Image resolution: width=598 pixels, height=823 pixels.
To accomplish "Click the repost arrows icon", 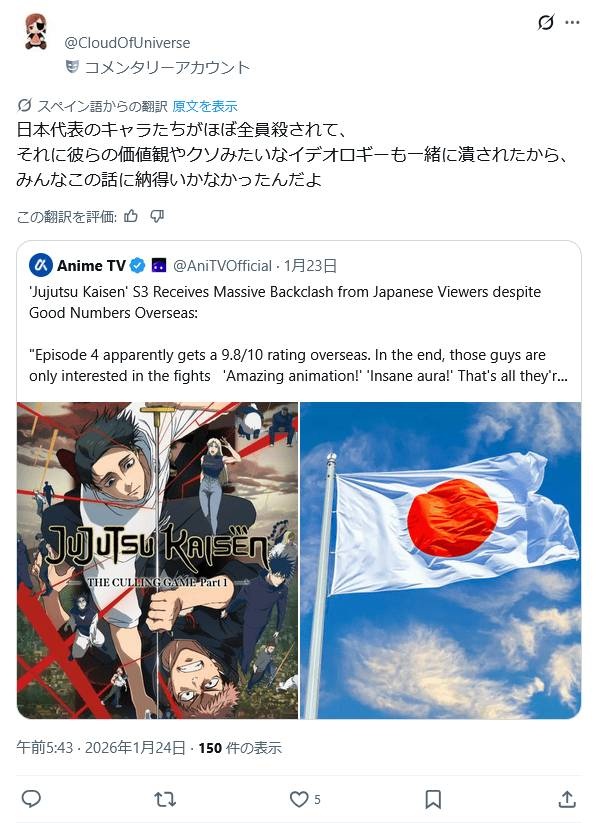I will tap(165, 799).
